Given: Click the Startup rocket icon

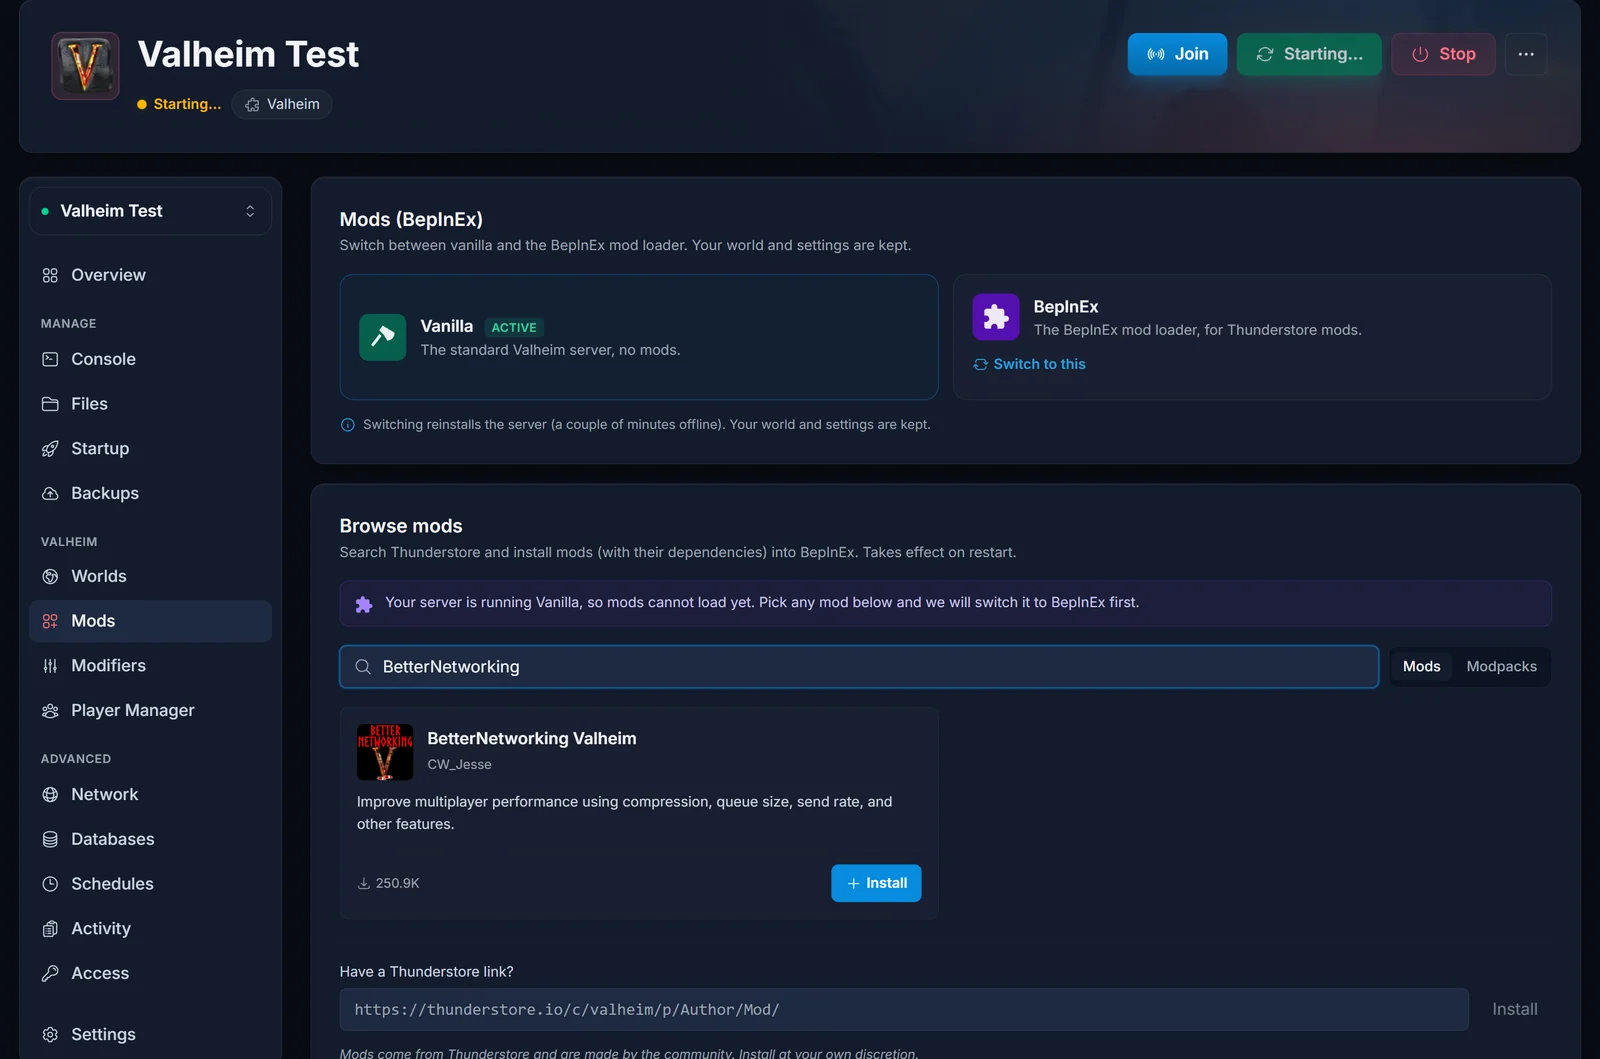Looking at the screenshot, I should 50,449.
